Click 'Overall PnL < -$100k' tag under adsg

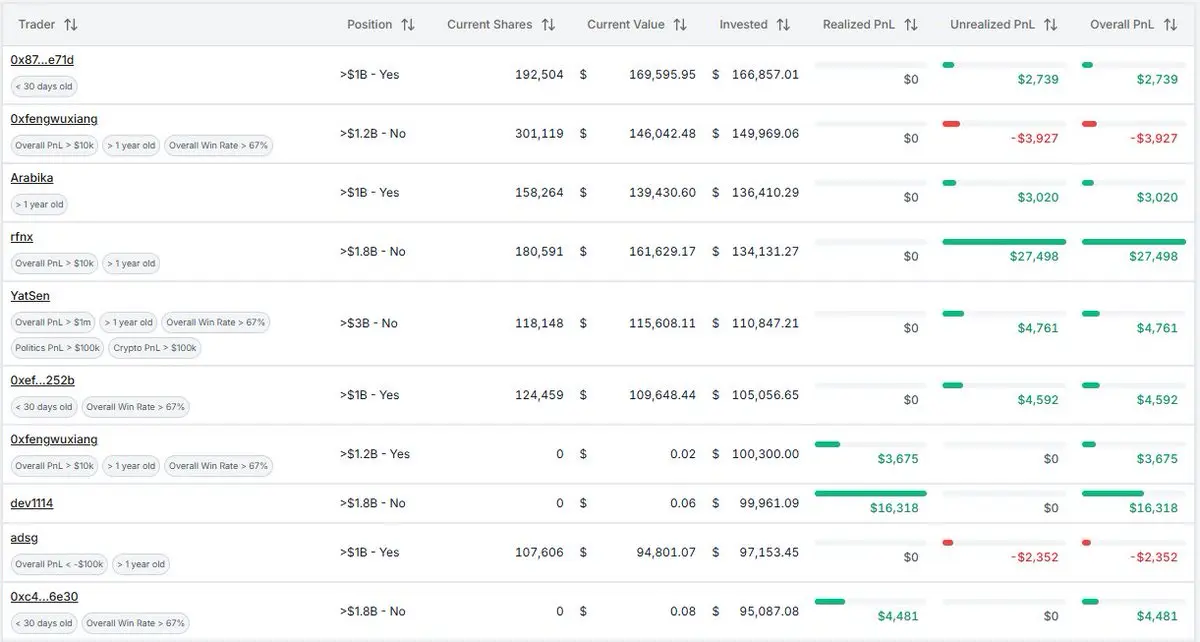click(x=59, y=564)
